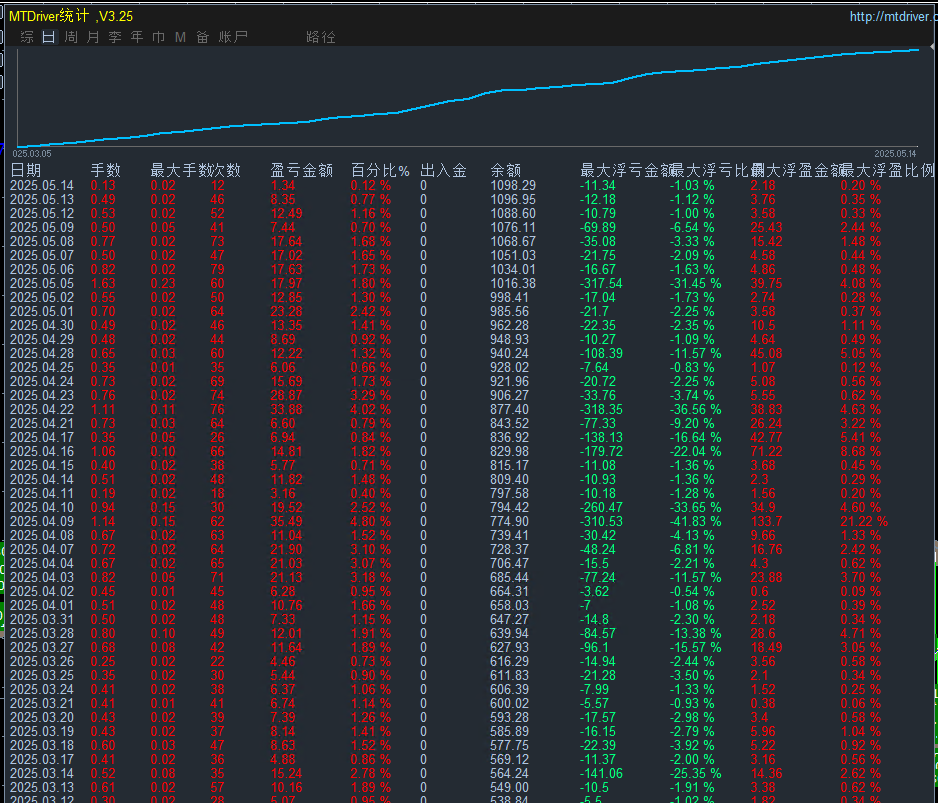Click max floating loss -310.53
This screenshot has width=938, height=803.
click(601, 521)
